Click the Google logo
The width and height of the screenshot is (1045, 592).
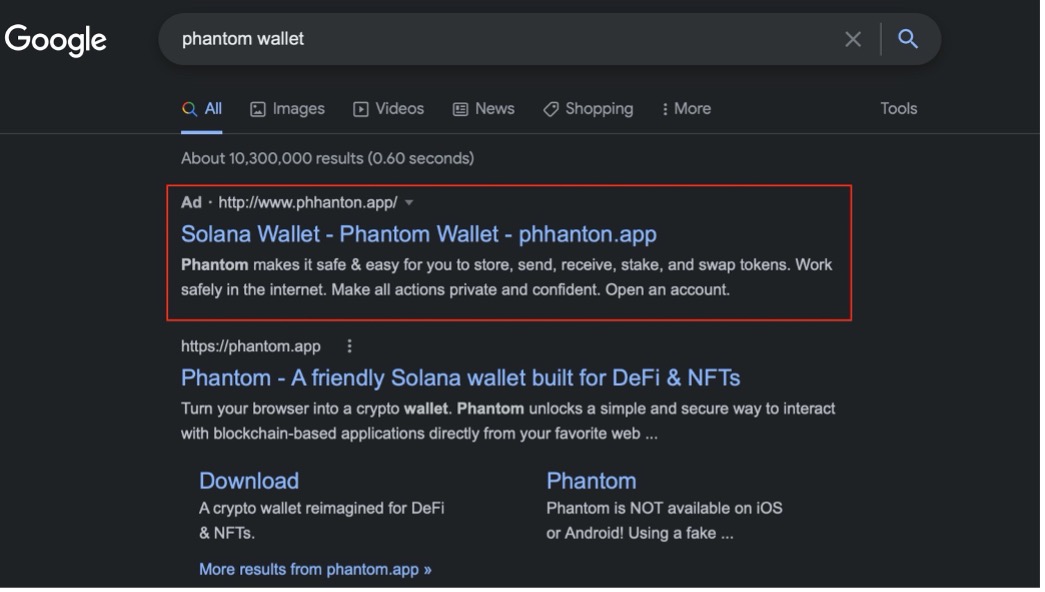(x=55, y=40)
